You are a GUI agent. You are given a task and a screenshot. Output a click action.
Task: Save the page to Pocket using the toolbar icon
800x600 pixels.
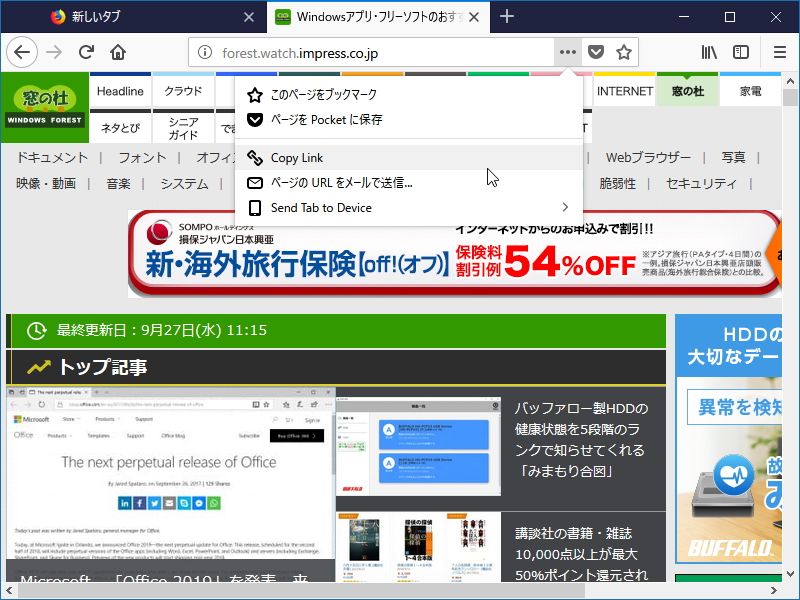click(x=596, y=52)
